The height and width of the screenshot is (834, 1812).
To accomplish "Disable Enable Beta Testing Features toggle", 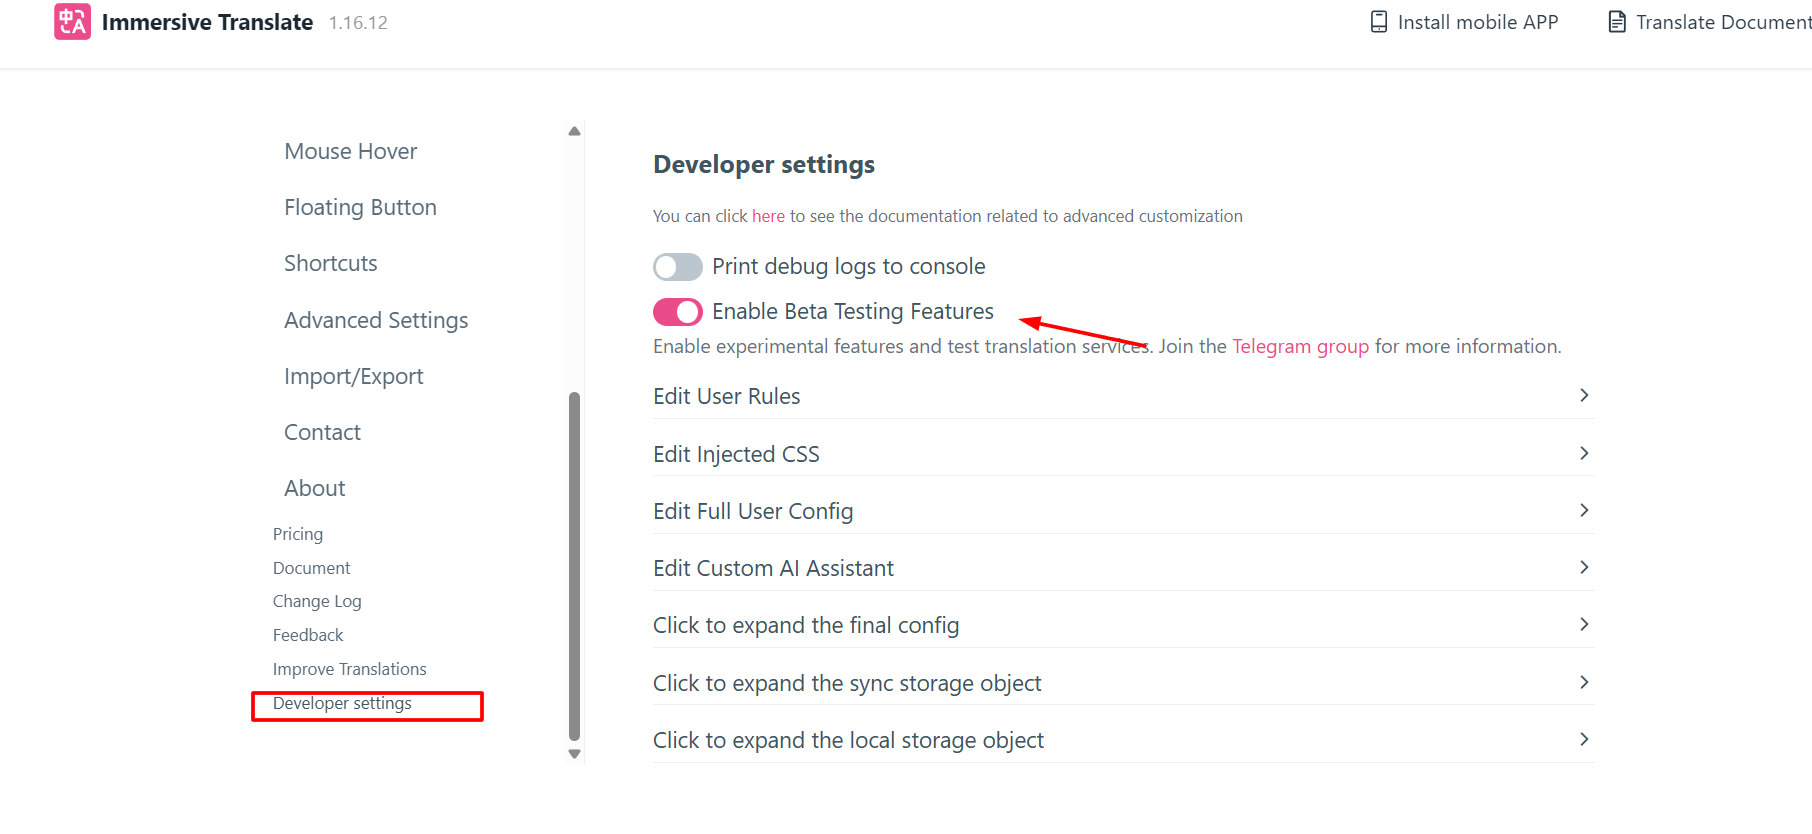I will [678, 312].
